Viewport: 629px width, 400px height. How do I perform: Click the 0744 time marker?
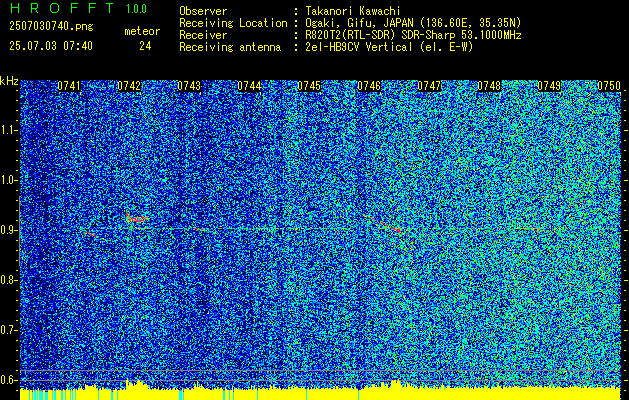(x=249, y=86)
